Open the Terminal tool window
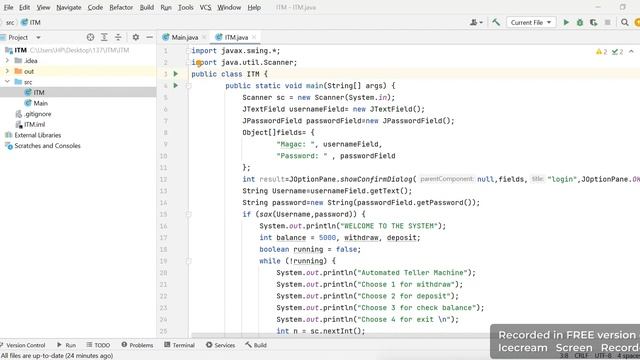640x360 pixels. click(179, 345)
